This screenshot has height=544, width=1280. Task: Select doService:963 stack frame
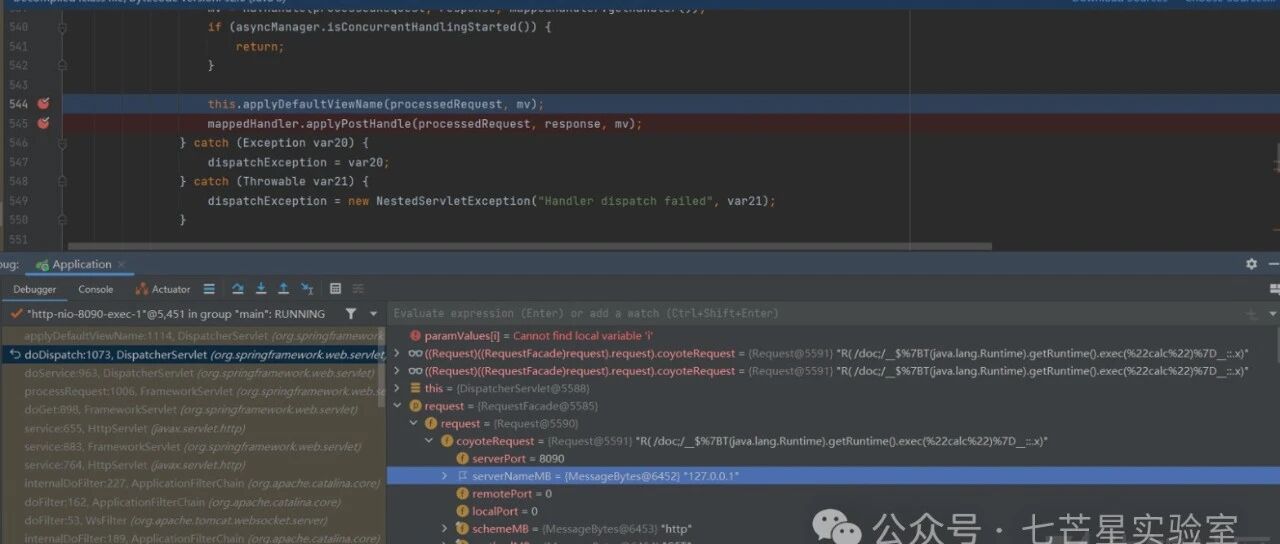pos(193,373)
